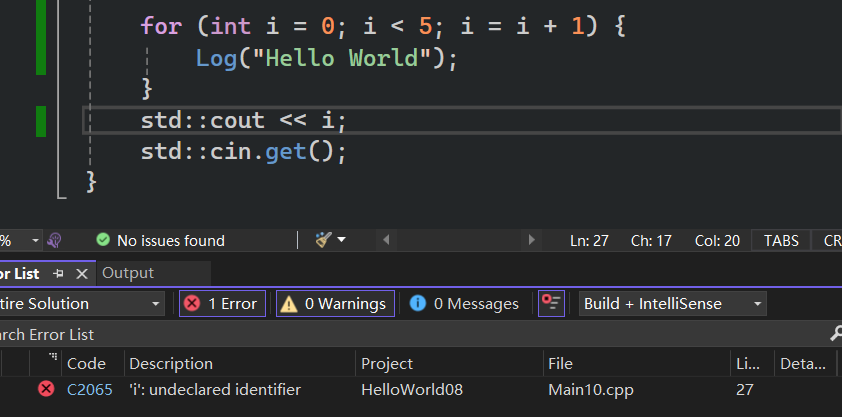Image resolution: width=842 pixels, height=417 pixels.
Task: Toggle the build-only errors filter button
Action: click(x=551, y=303)
